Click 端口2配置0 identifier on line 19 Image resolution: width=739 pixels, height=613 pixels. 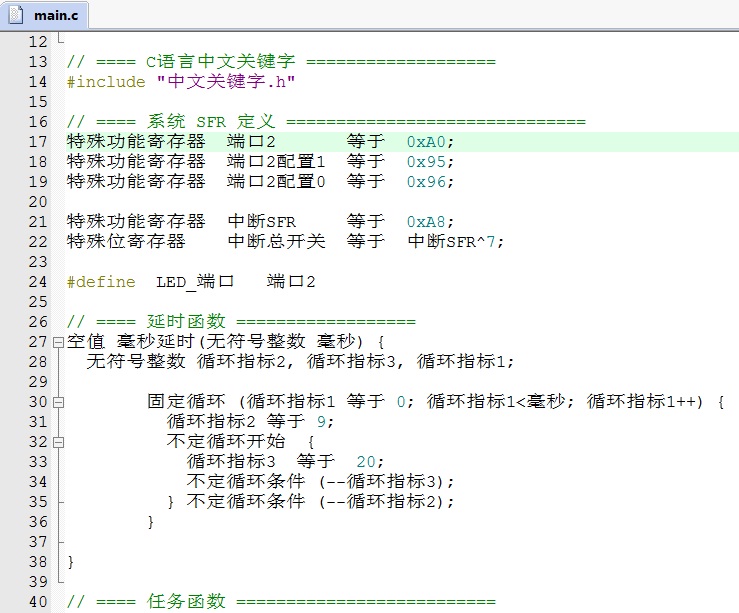point(276,181)
